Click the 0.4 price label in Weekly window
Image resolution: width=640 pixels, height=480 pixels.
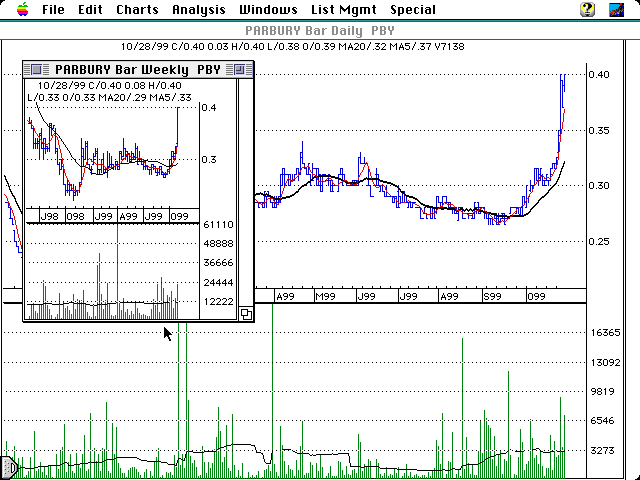coord(209,107)
